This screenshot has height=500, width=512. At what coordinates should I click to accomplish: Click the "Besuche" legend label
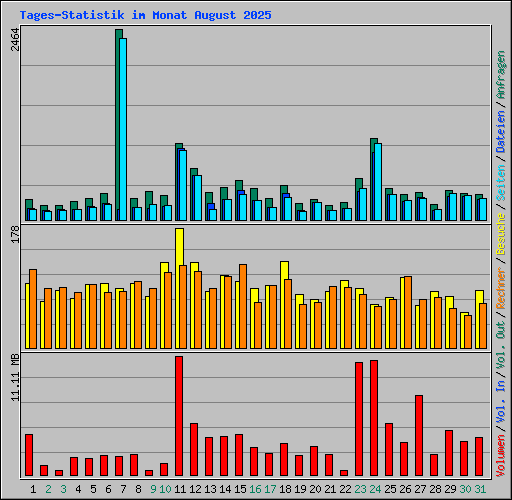click(x=501, y=234)
